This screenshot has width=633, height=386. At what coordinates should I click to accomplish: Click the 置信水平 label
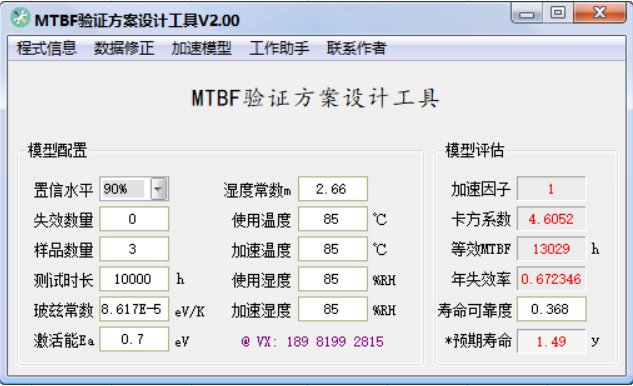63,190
